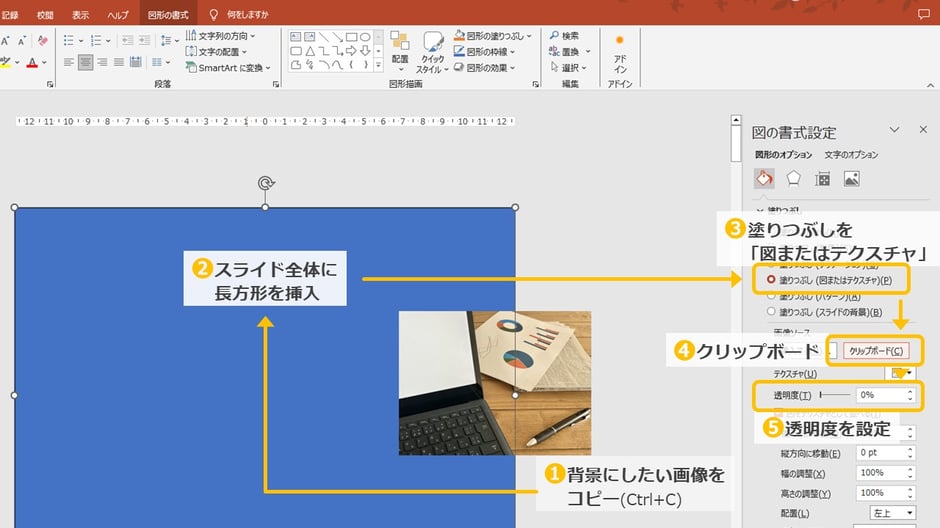Expand the shapes gallery more arrow

(x=378, y=65)
